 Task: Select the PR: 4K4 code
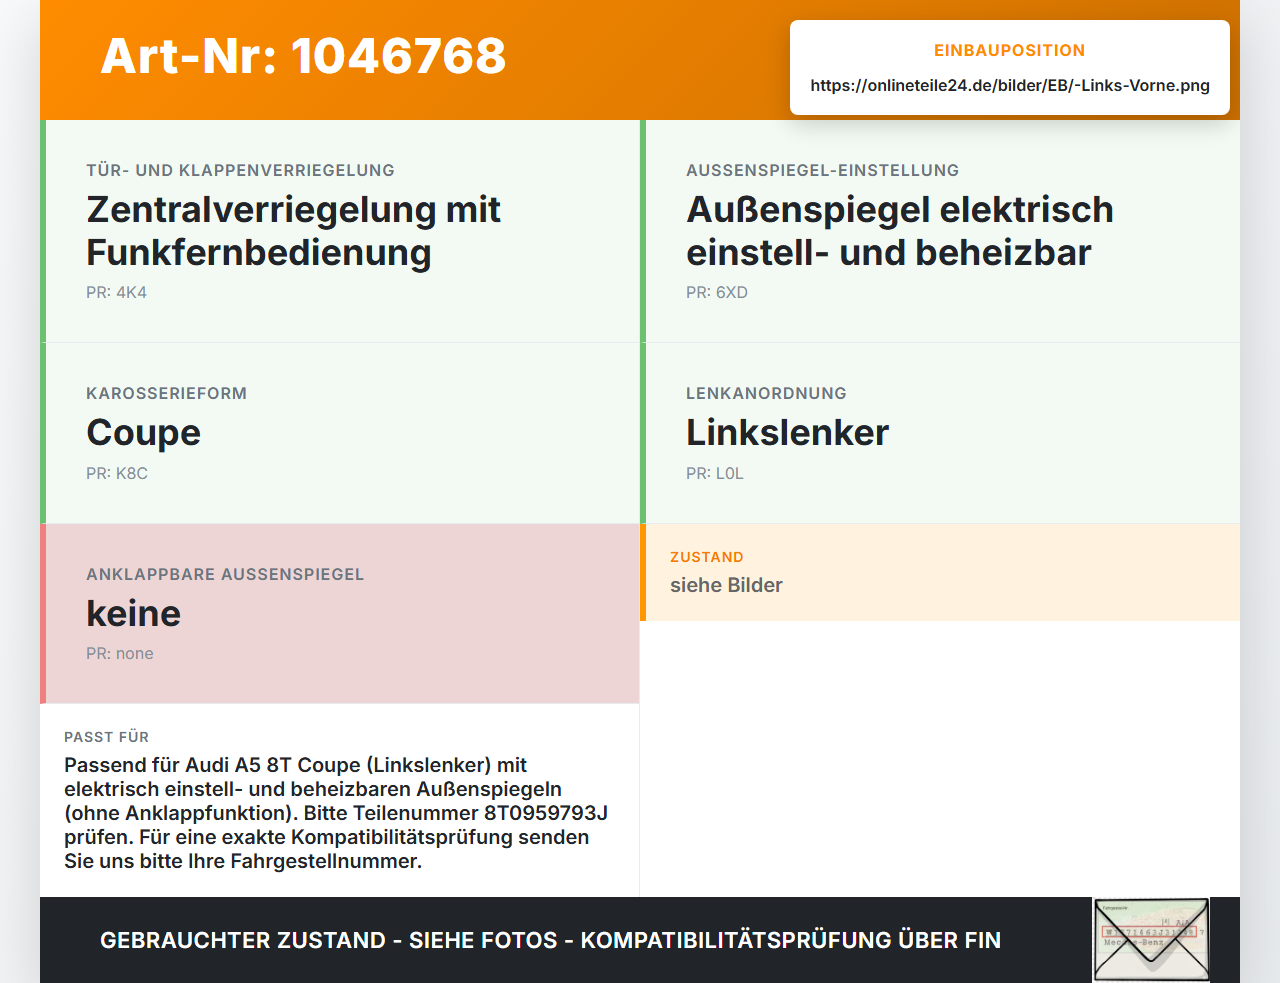116,292
